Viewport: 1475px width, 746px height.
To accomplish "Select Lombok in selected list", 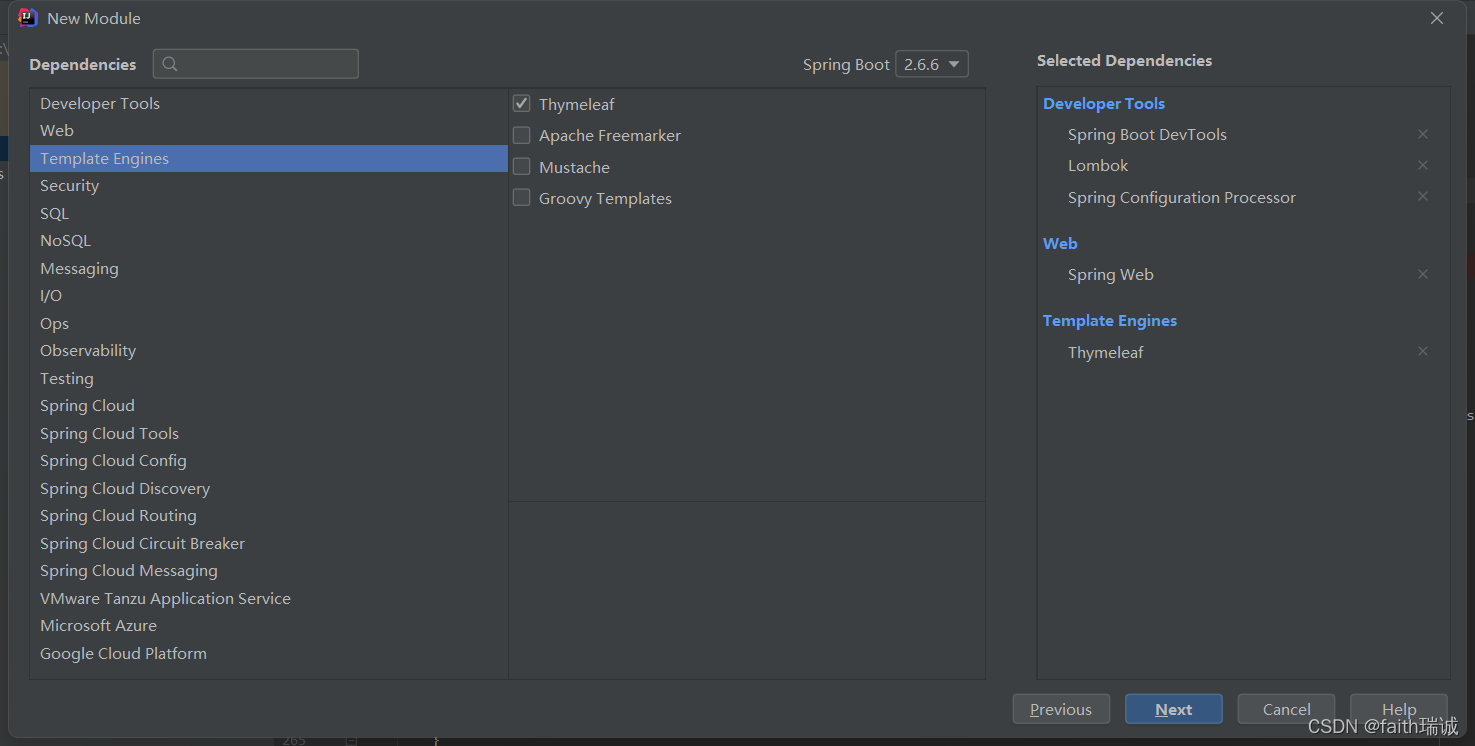I will (1098, 166).
